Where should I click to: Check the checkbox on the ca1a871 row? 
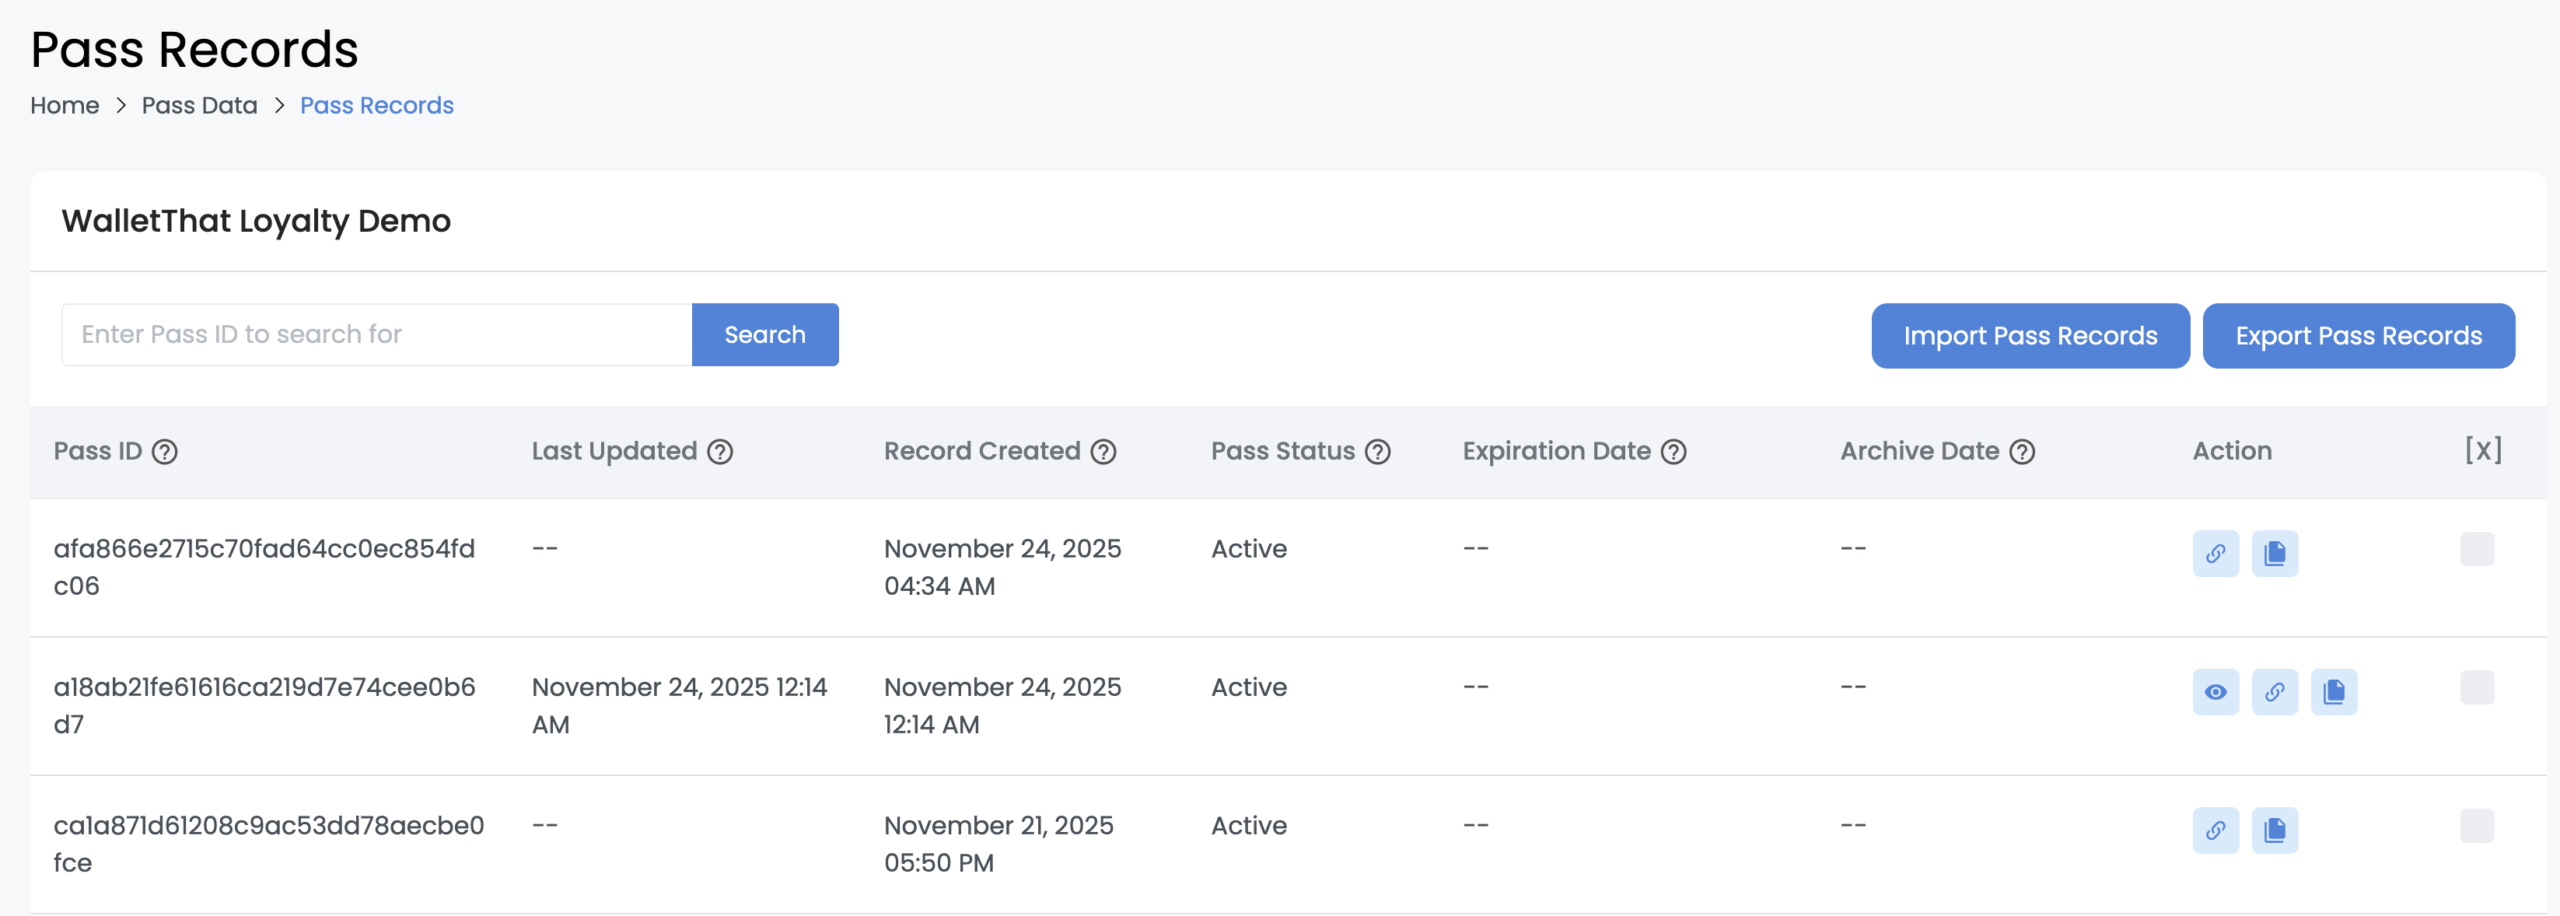click(x=2478, y=825)
